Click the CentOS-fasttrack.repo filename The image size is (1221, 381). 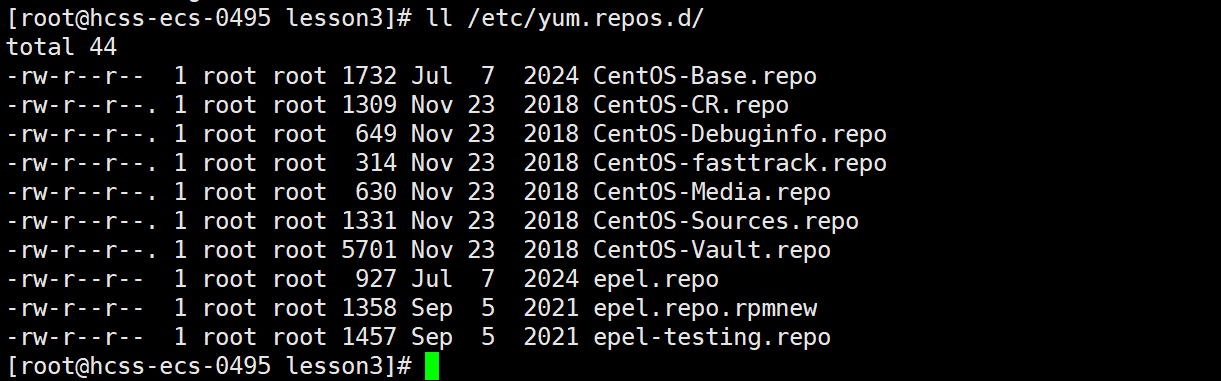pos(739,163)
